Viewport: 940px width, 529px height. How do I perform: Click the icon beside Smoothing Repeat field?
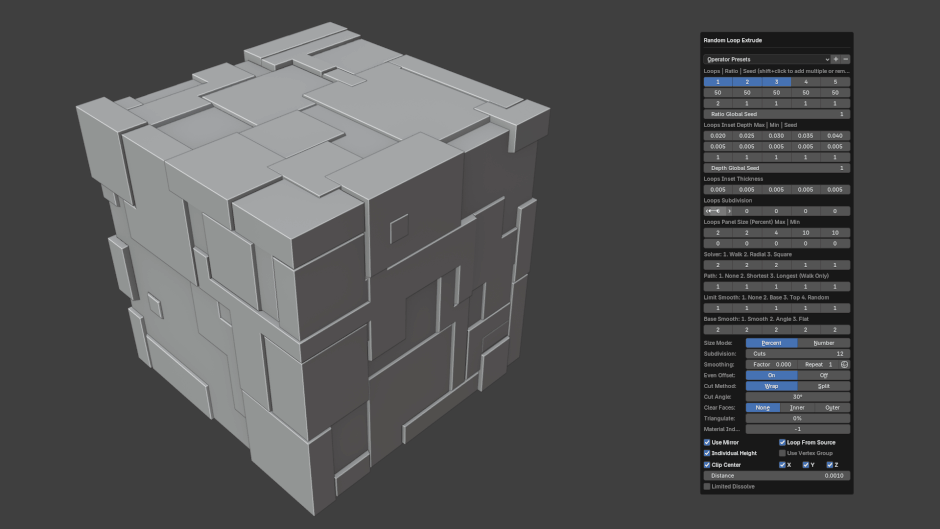tap(845, 364)
